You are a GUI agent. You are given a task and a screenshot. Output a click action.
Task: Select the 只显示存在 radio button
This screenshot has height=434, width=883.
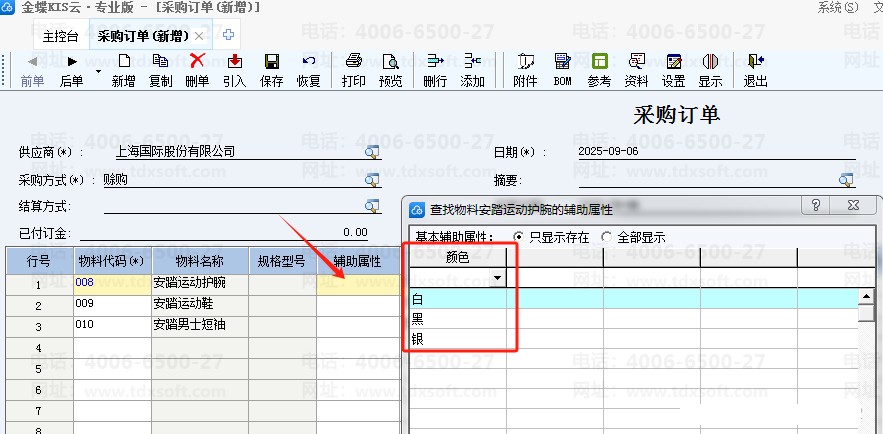(518, 237)
